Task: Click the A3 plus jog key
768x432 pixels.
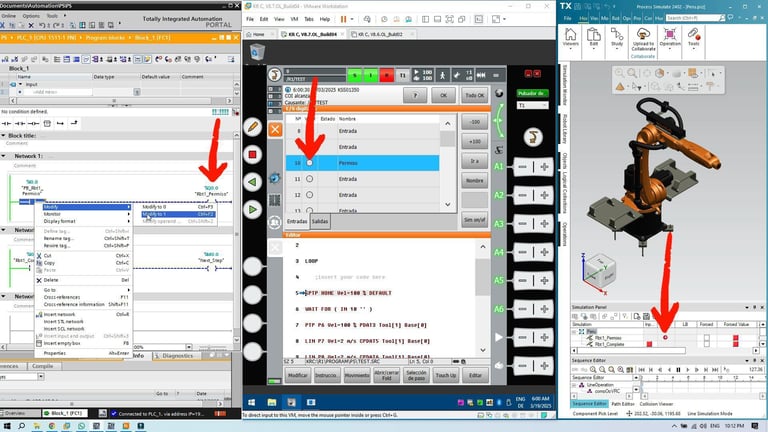Action: [544, 224]
